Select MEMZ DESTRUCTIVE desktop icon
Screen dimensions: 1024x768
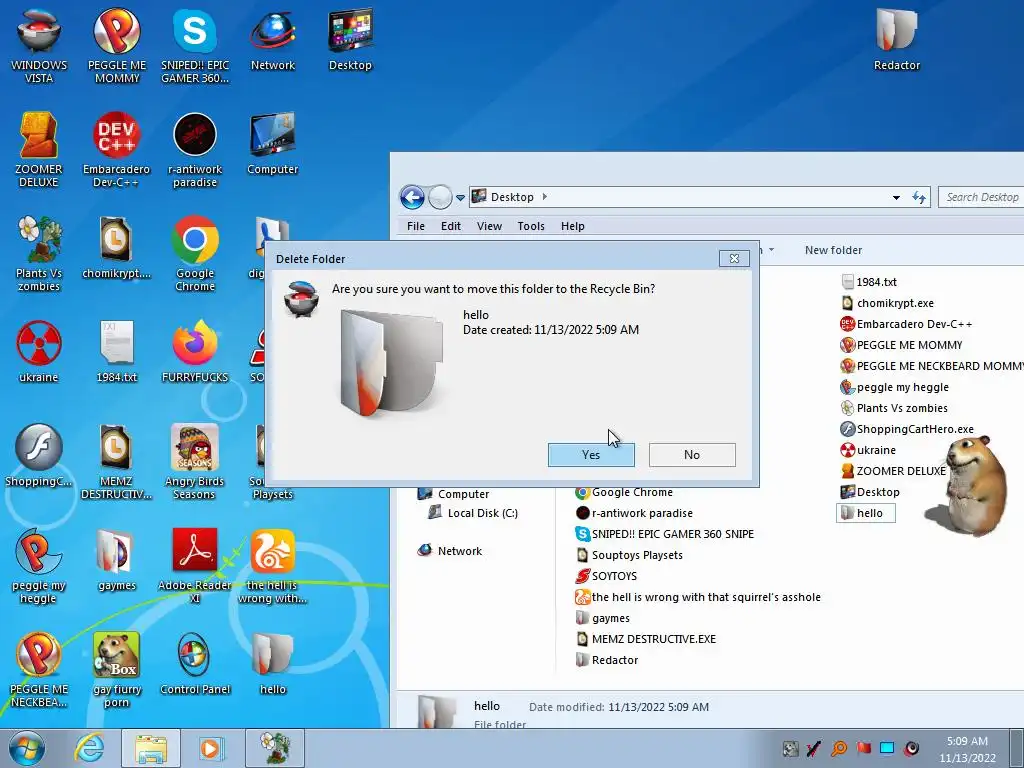(x=116, y=462)
